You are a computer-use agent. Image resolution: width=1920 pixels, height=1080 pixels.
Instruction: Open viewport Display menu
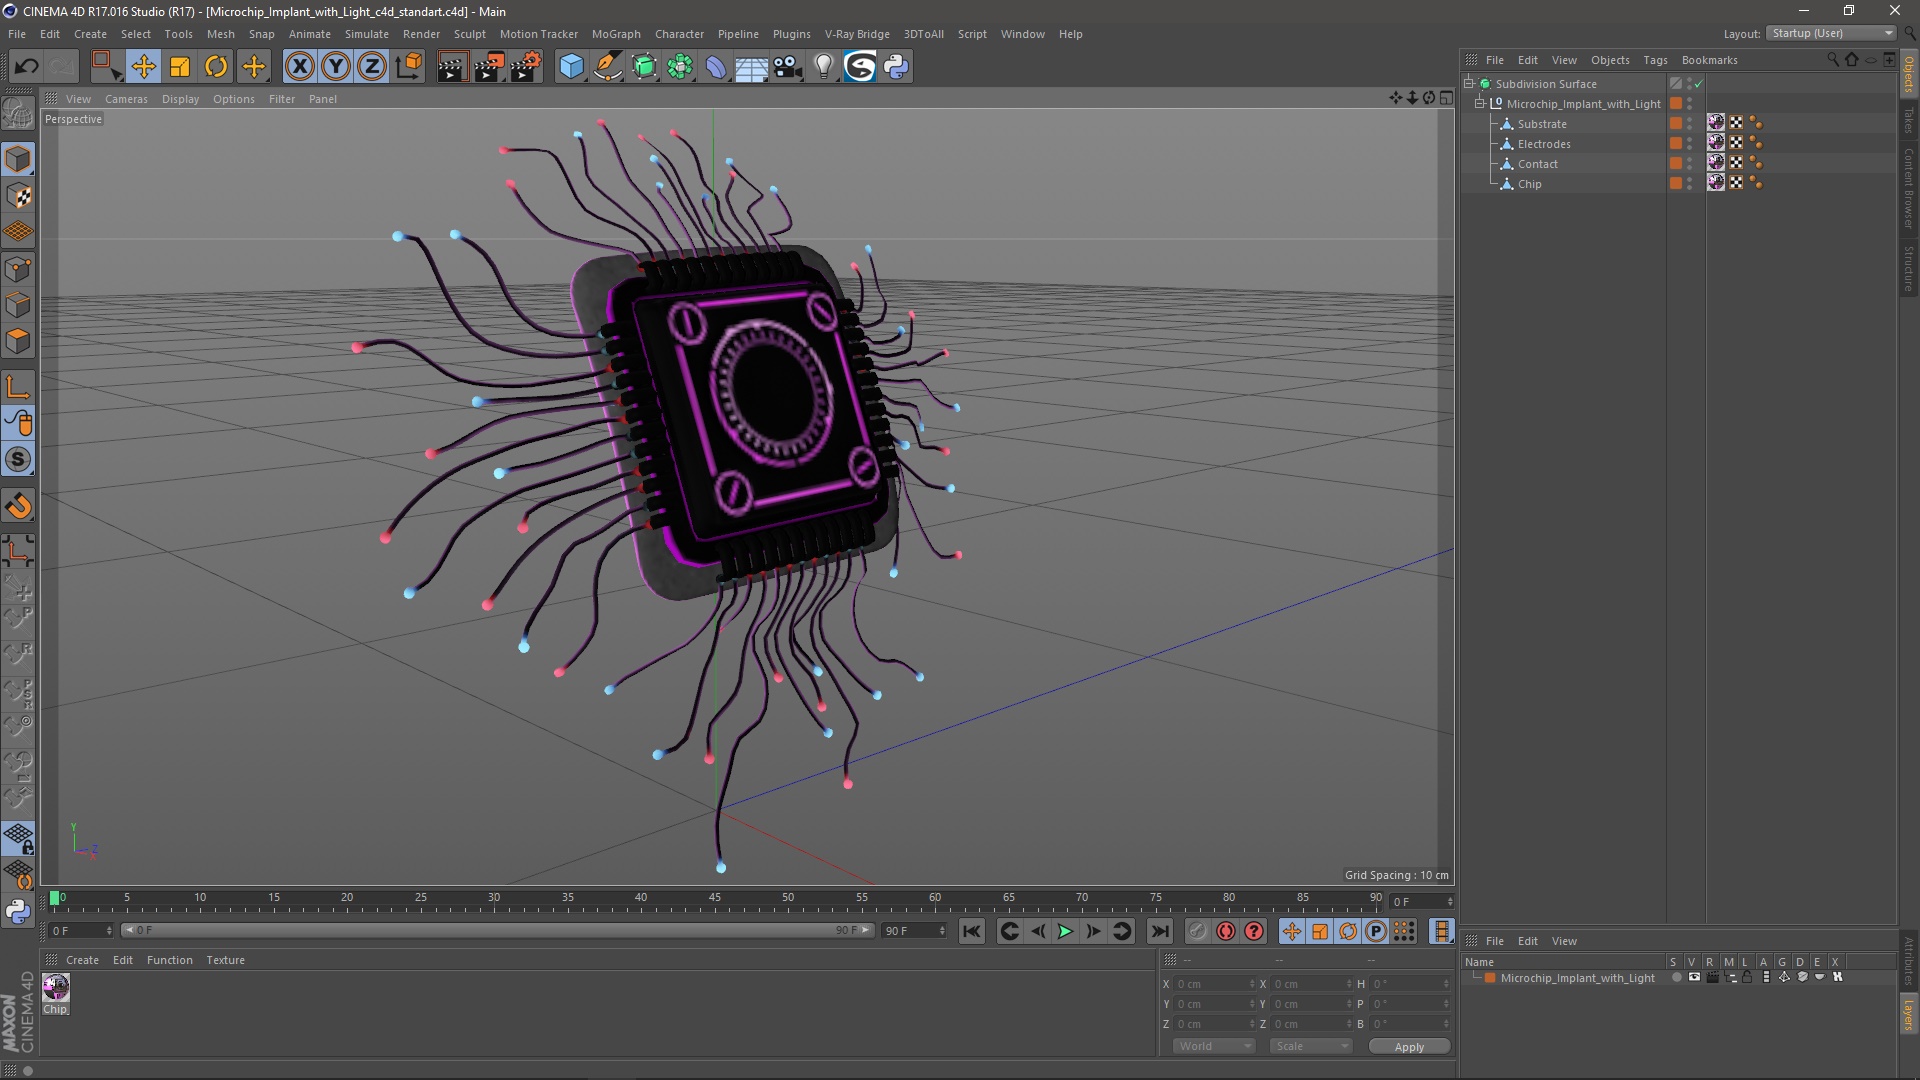[x=180, y=99]
